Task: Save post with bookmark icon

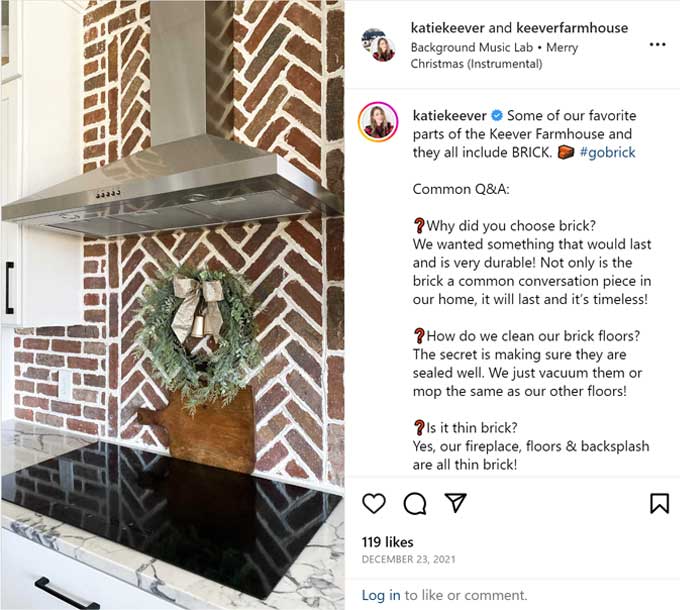Action: (x=659, y=503)
